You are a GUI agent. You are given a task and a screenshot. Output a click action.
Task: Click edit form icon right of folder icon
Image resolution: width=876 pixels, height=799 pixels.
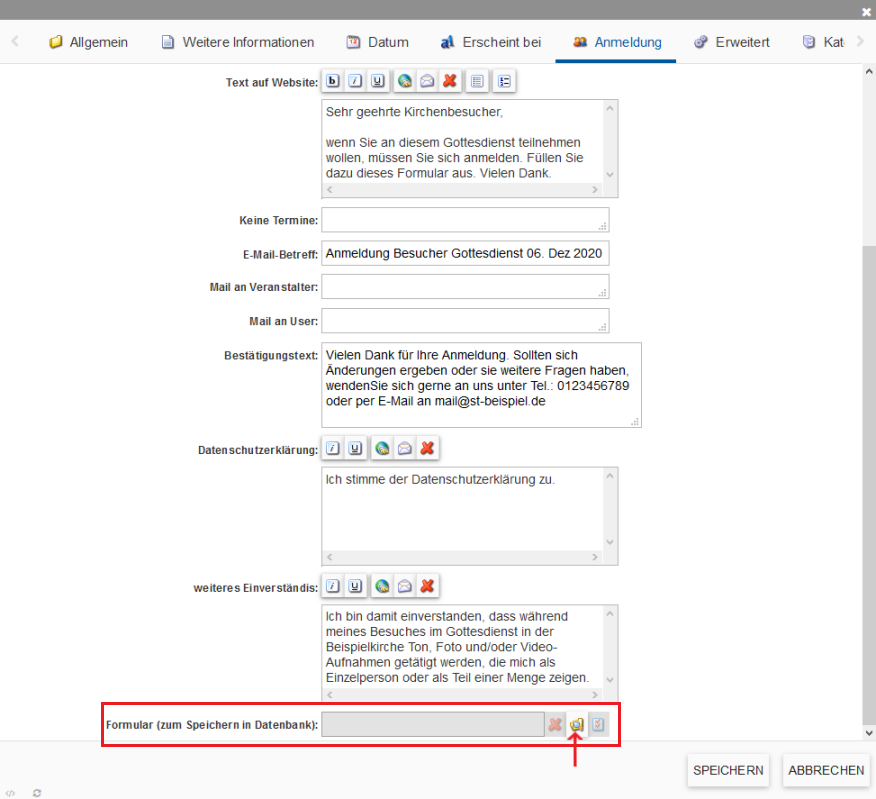(599, 725)
